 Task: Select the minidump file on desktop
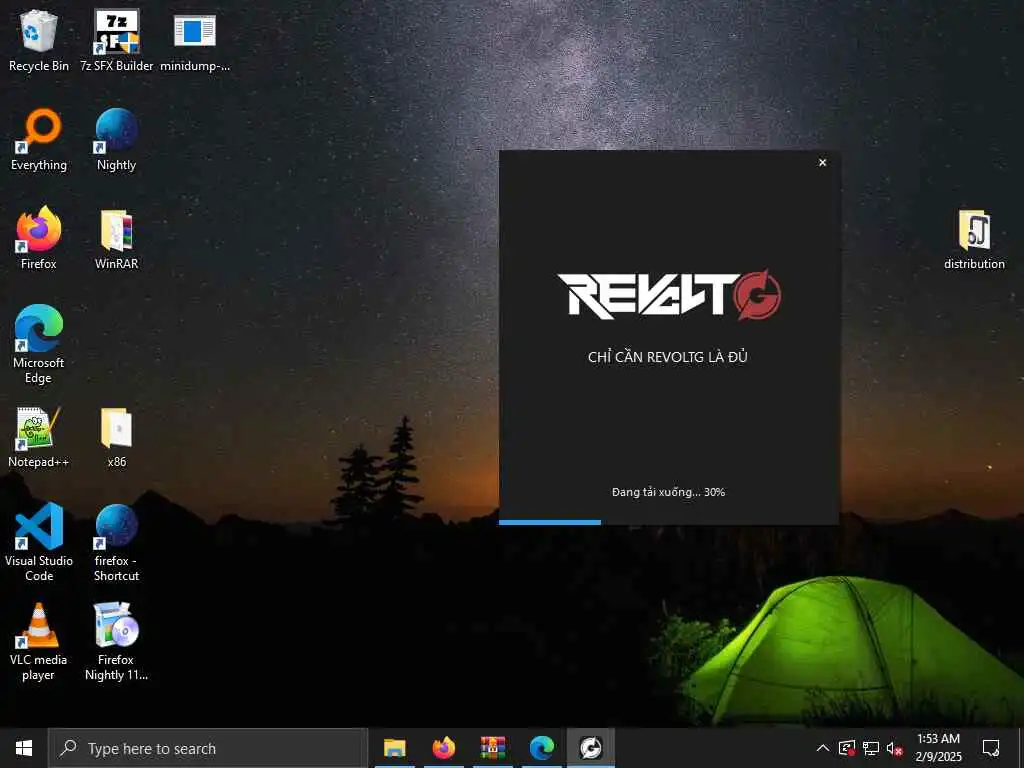pyautogui.click(x=195, y=40)
